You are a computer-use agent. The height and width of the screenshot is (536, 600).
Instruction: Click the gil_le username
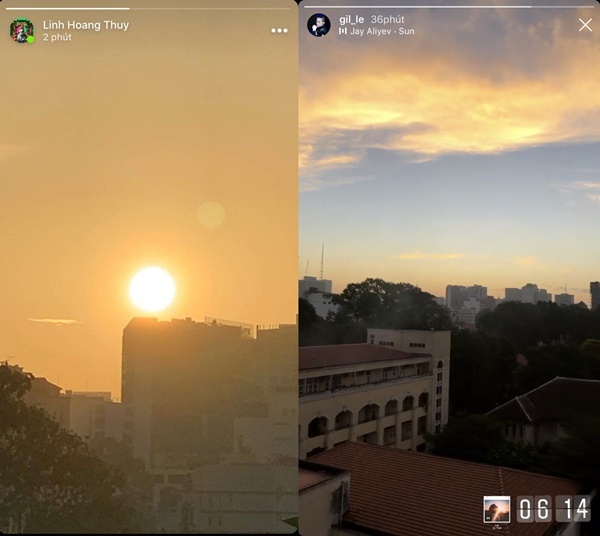[351, 20]
